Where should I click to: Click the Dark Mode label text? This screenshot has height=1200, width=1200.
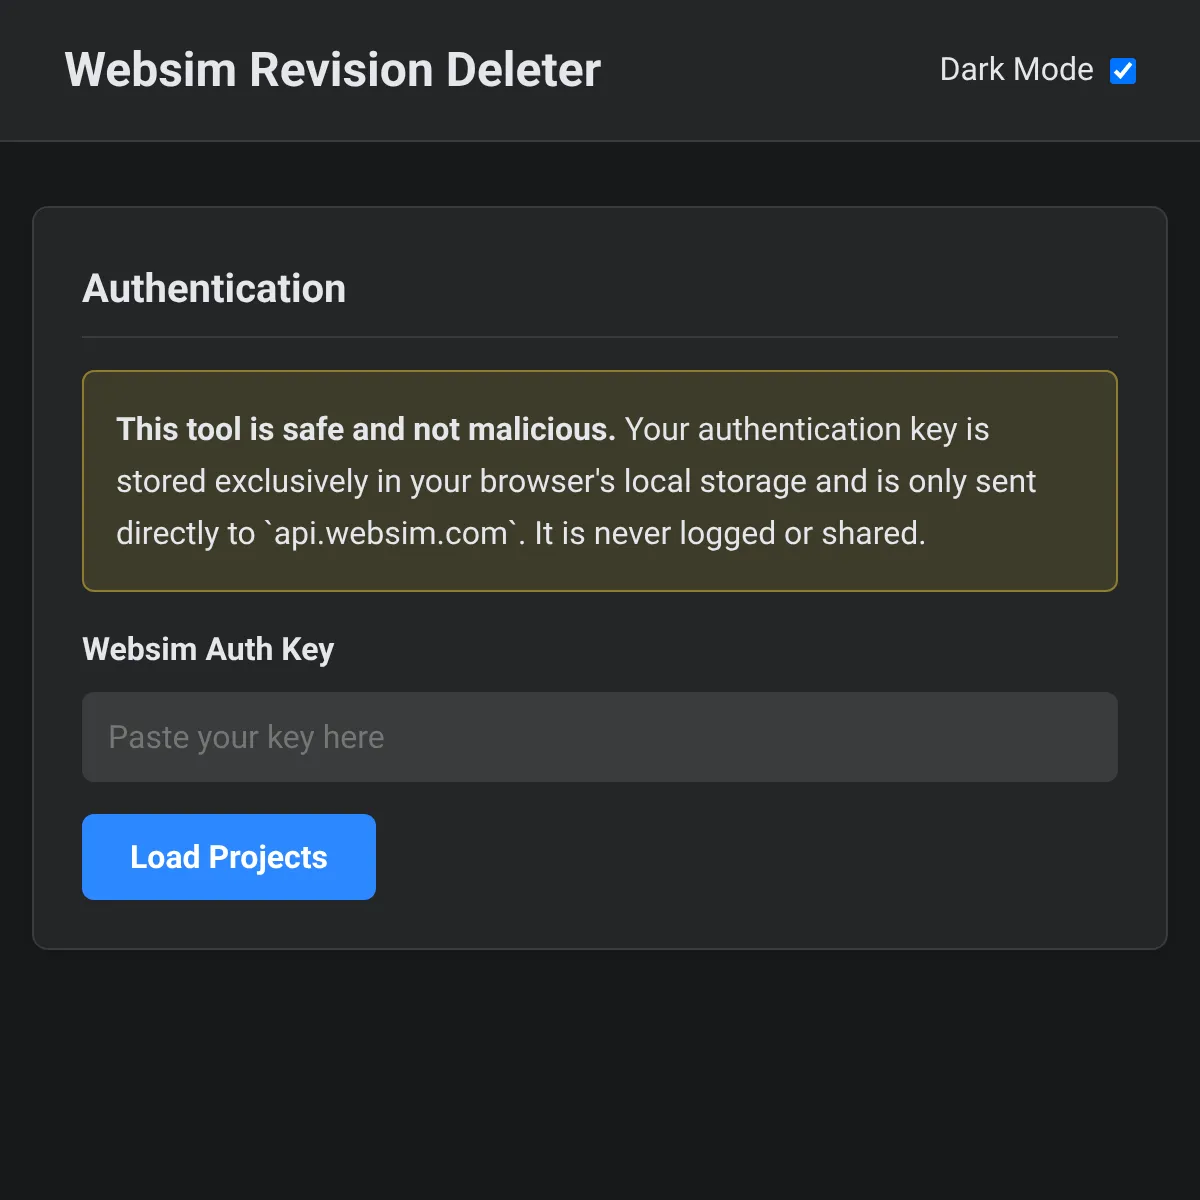1016,70
